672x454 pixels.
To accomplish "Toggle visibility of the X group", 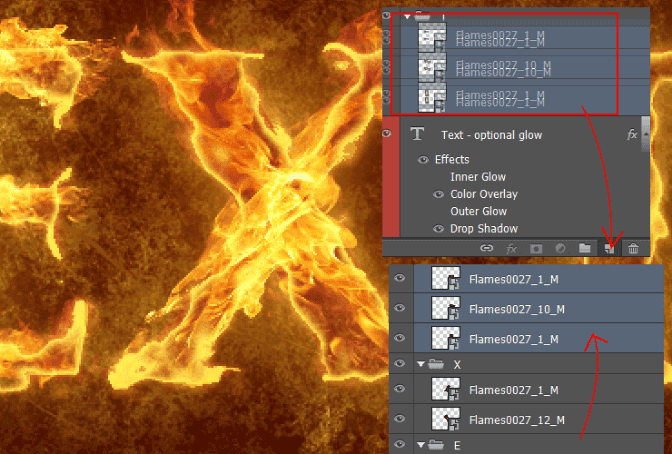I will [399, 365].
